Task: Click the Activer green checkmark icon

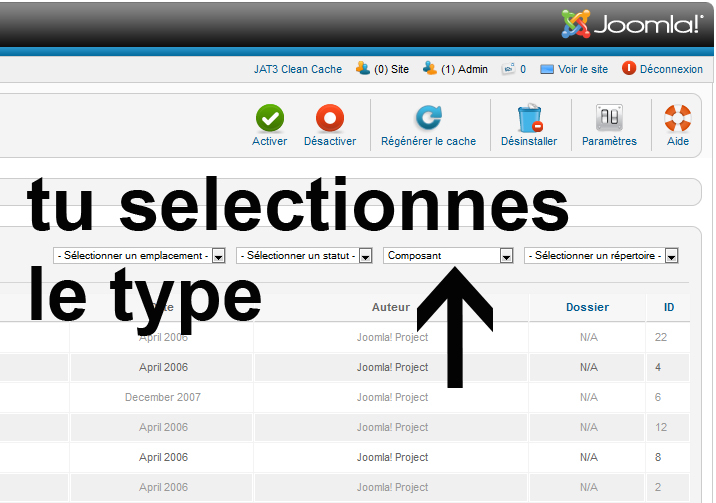Action: [269, 119]
